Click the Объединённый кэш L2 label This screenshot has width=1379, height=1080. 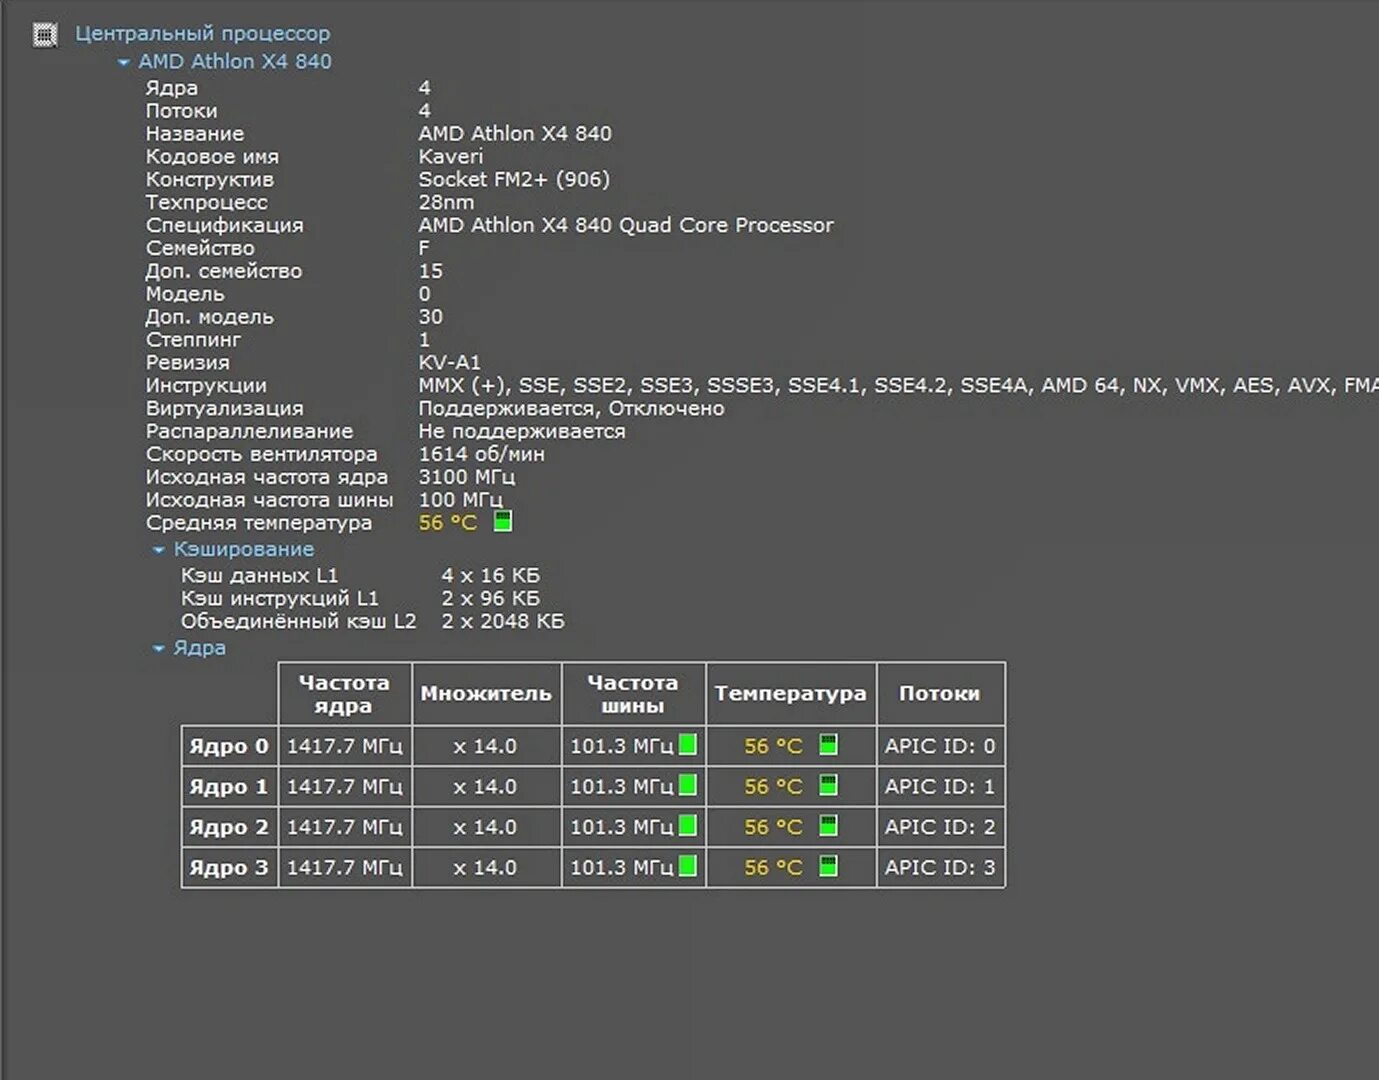tap(298, 622)
